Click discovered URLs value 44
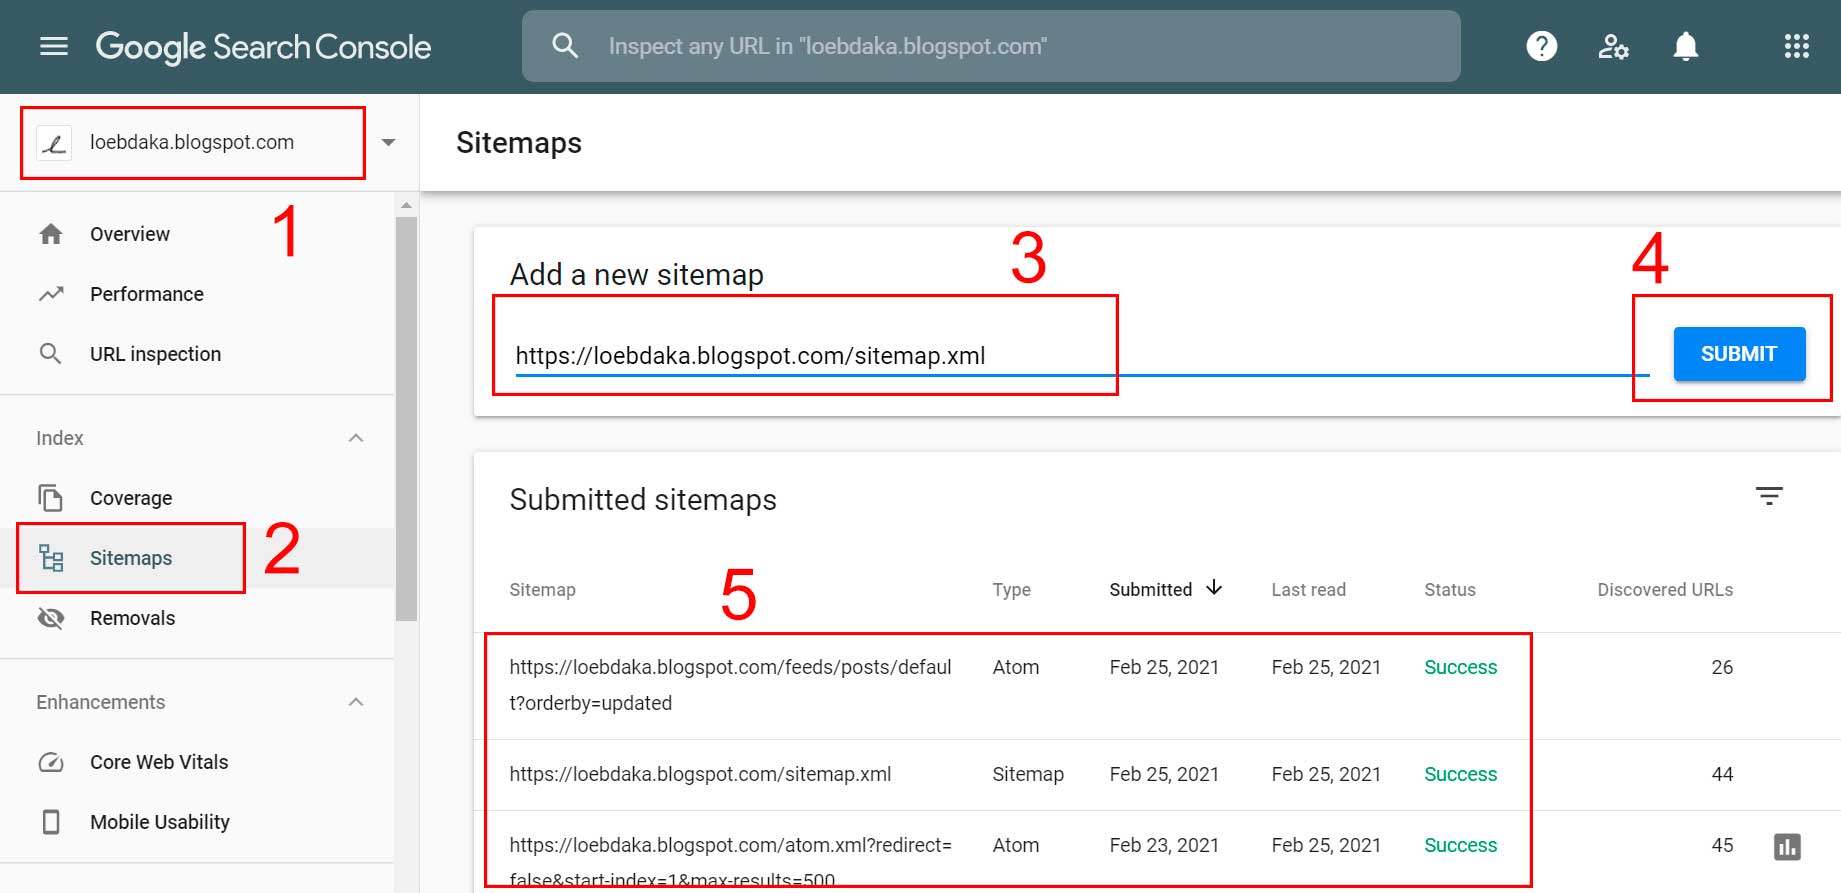Image resolution: width=1841 pixels, height=893 pixels. coord(1722,774)
